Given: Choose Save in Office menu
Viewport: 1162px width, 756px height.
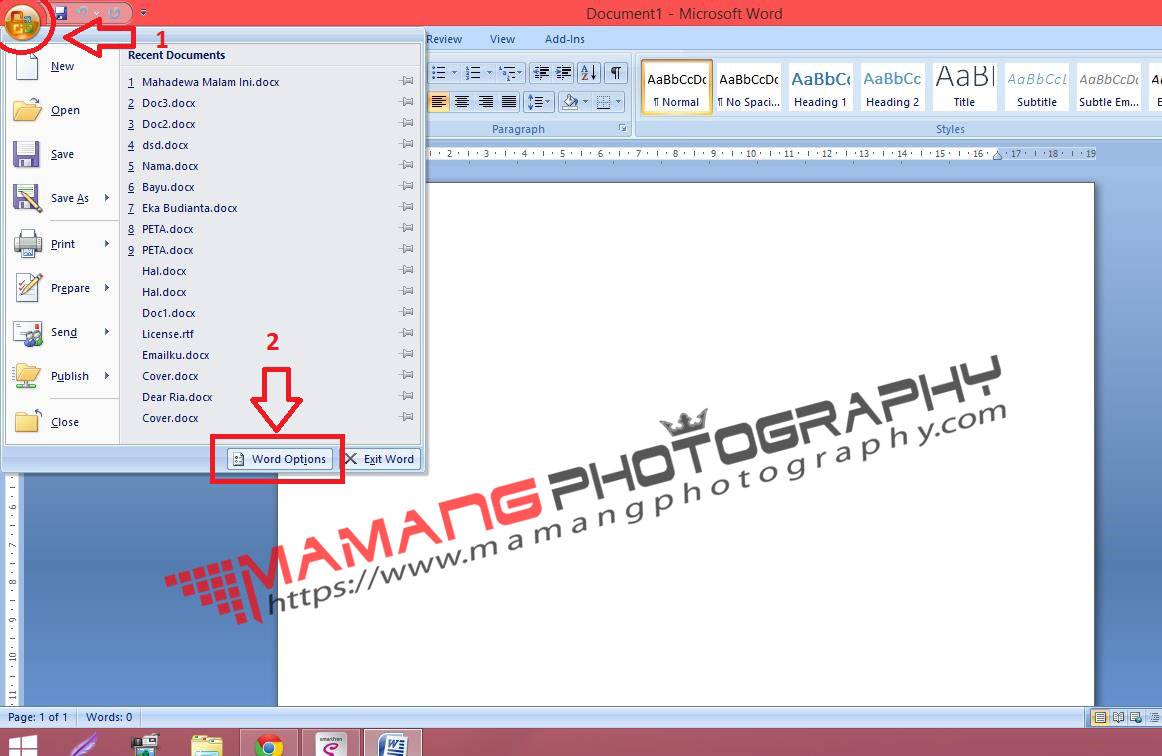Looking at the screenshot, I should pyautogui.click(x=62, y=154).
